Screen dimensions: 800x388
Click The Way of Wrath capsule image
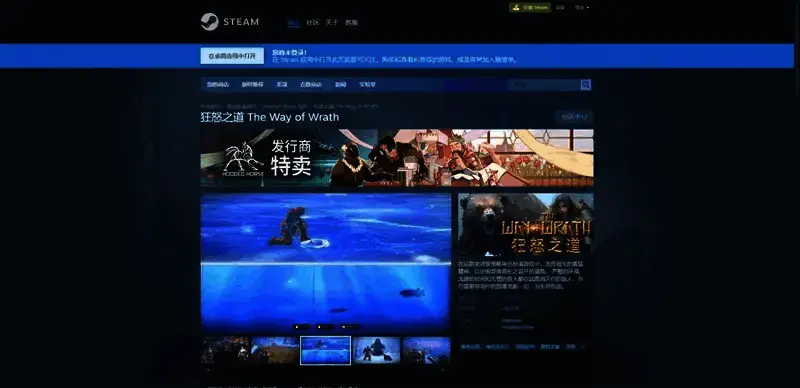526,225
